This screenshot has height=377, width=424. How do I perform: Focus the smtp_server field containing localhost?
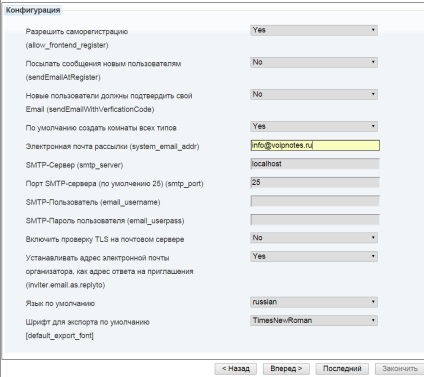click(315, 164)
